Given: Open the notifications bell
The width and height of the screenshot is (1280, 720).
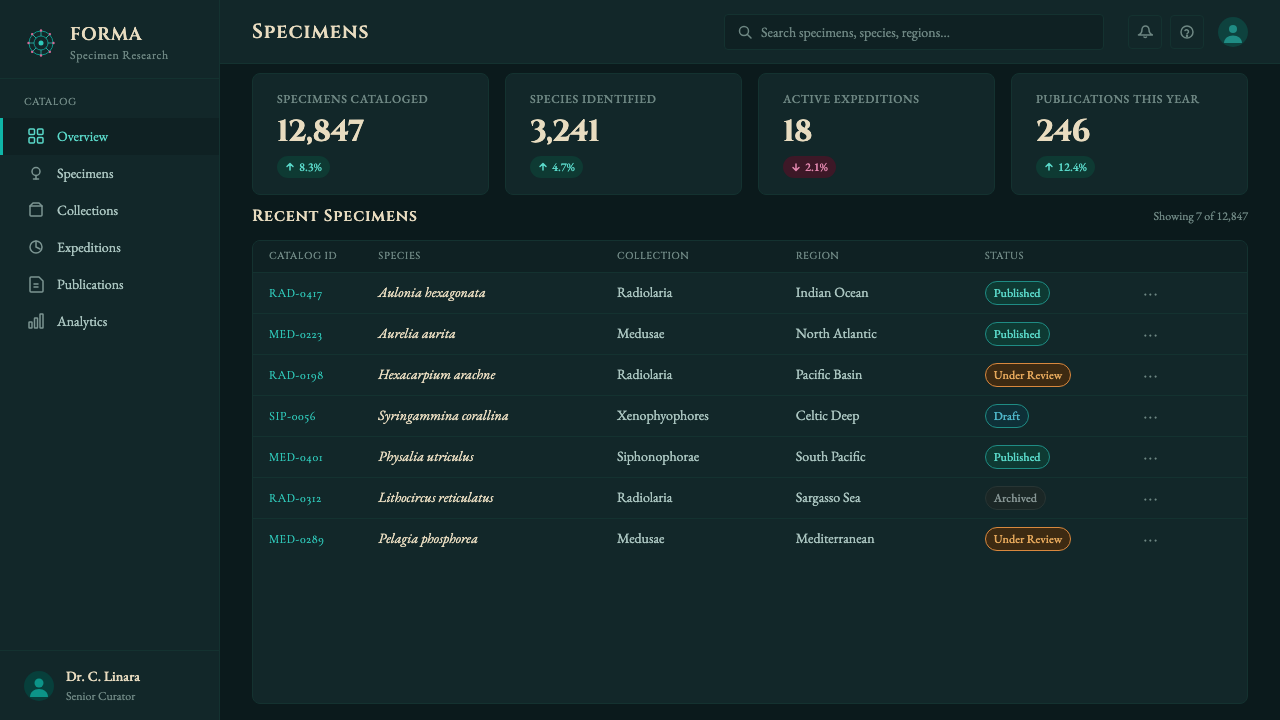Looking at the screenshot, I should [x=1145, y=32].
